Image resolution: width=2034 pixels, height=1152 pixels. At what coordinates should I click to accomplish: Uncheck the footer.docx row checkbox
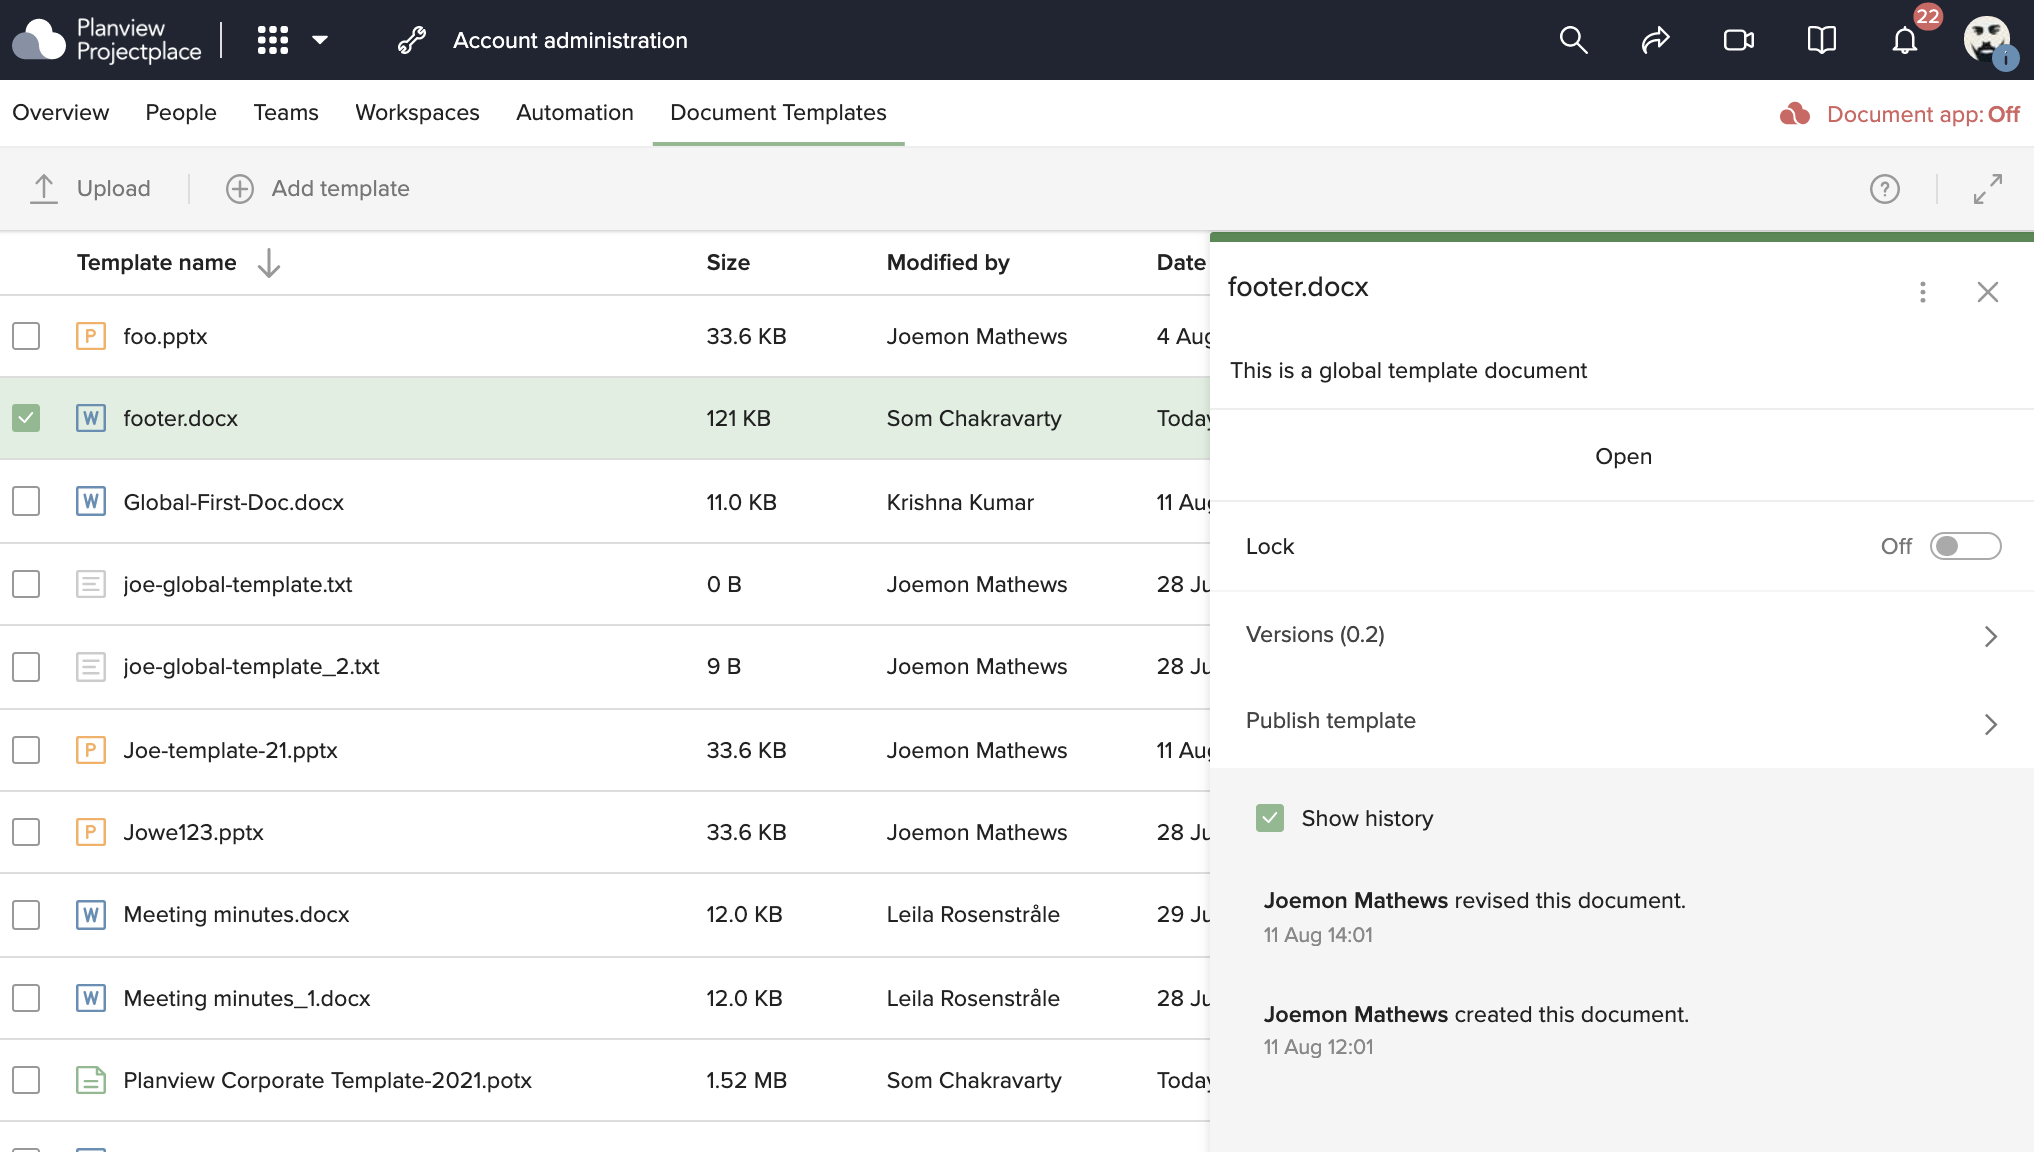pos(26,418)
